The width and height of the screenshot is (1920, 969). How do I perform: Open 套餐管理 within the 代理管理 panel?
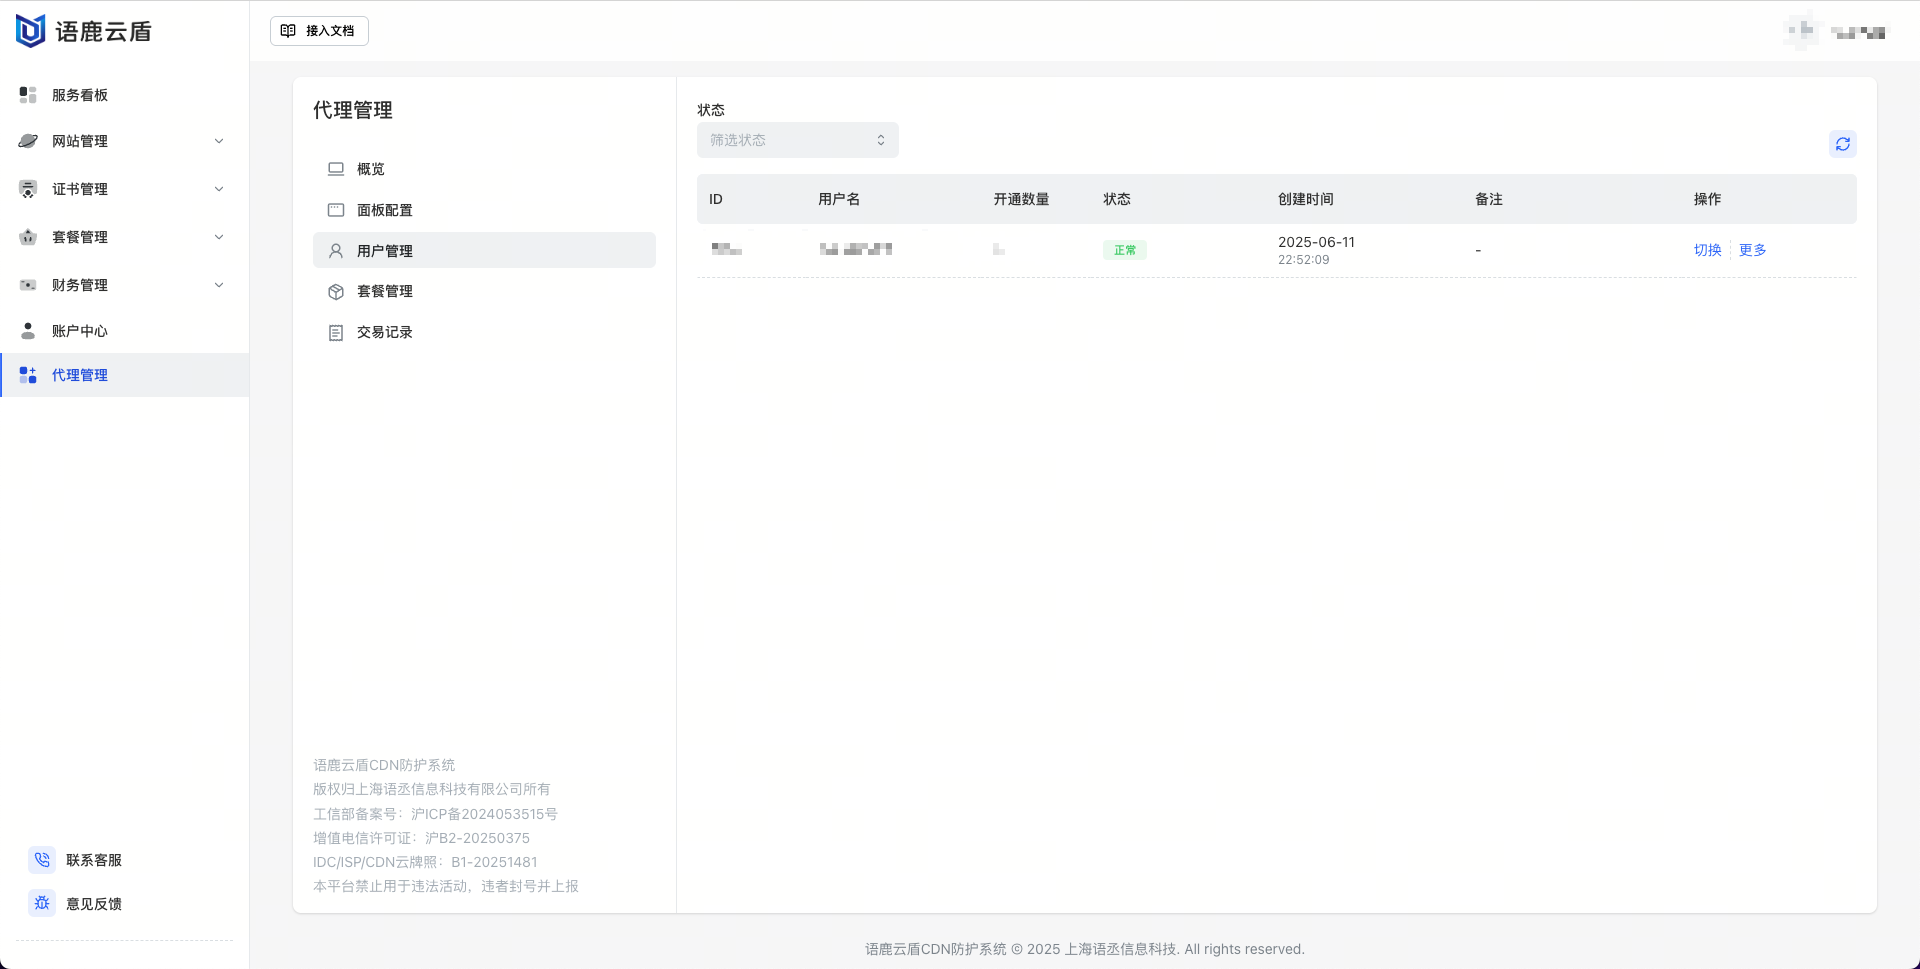[x=385, y=291]
